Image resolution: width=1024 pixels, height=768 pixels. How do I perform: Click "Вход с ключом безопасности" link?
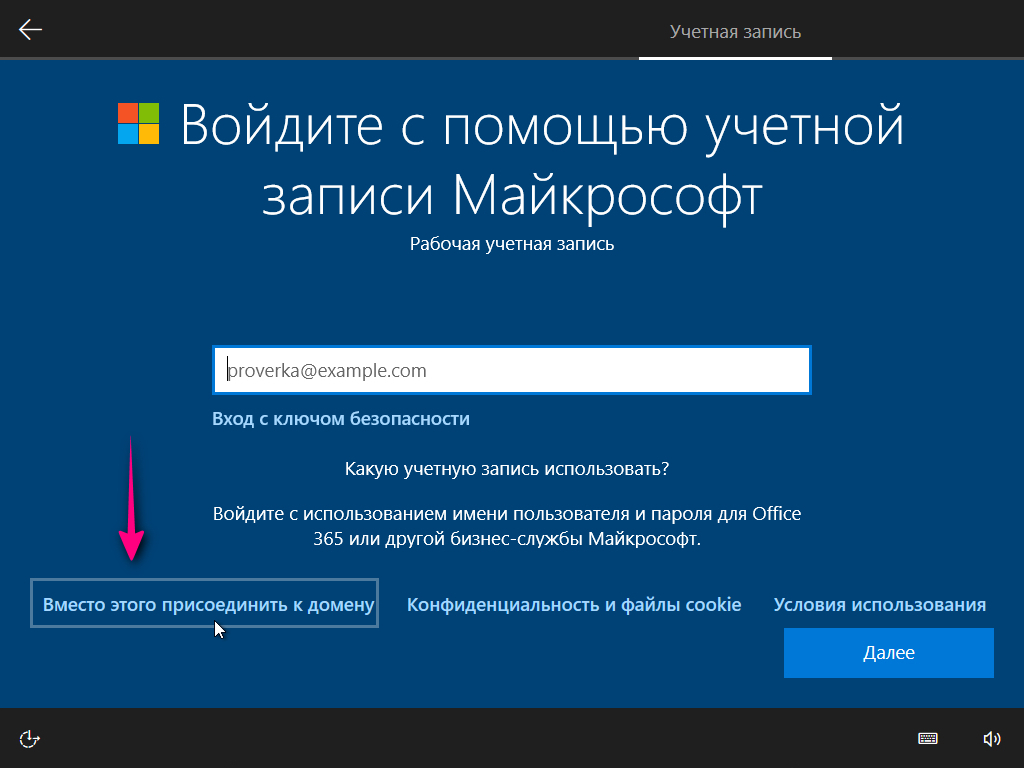[x=341, y=419]
